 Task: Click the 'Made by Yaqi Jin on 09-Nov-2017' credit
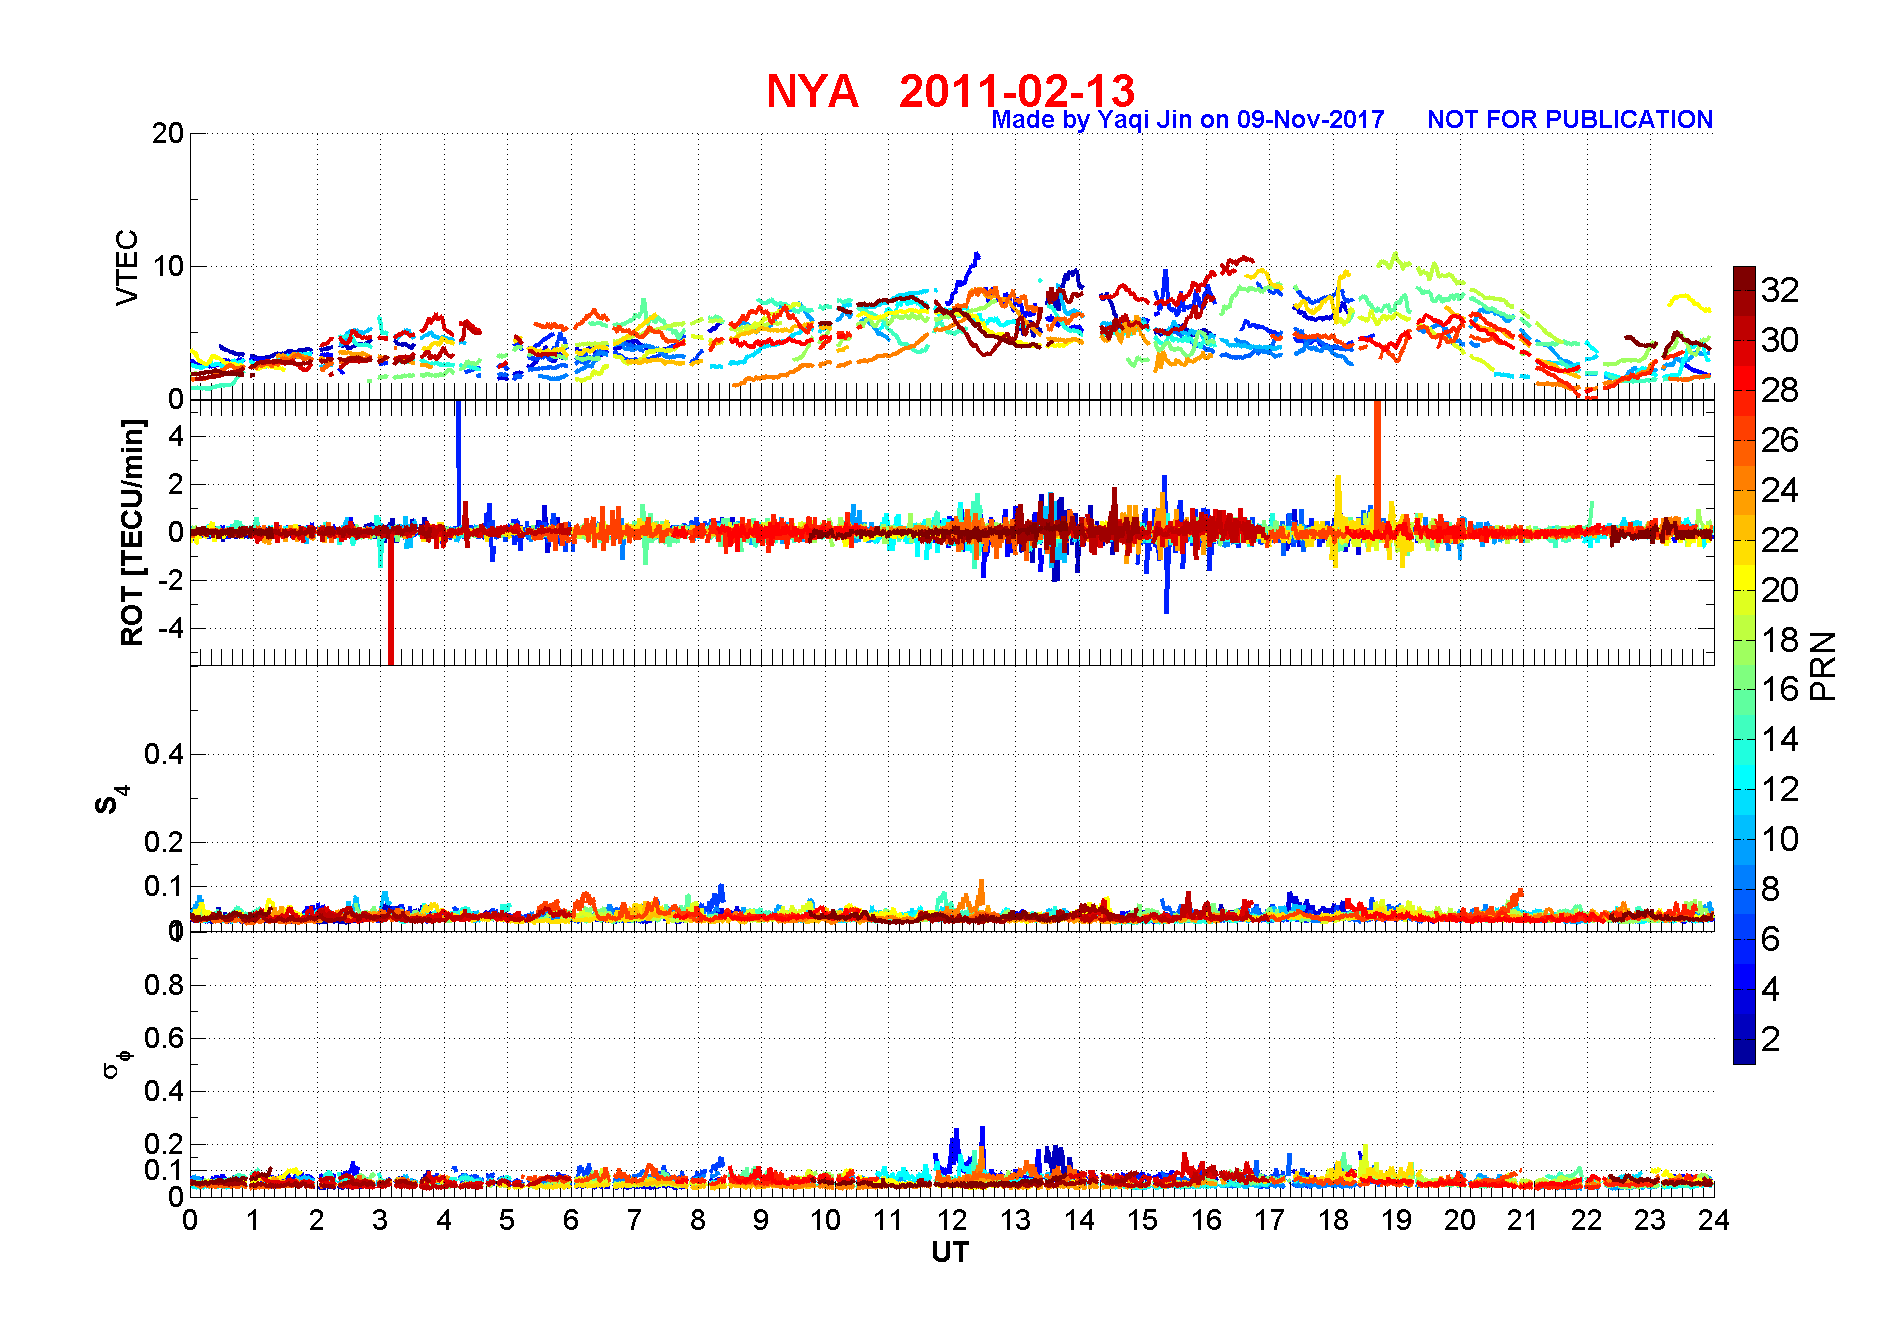[x=1188, y=120]
